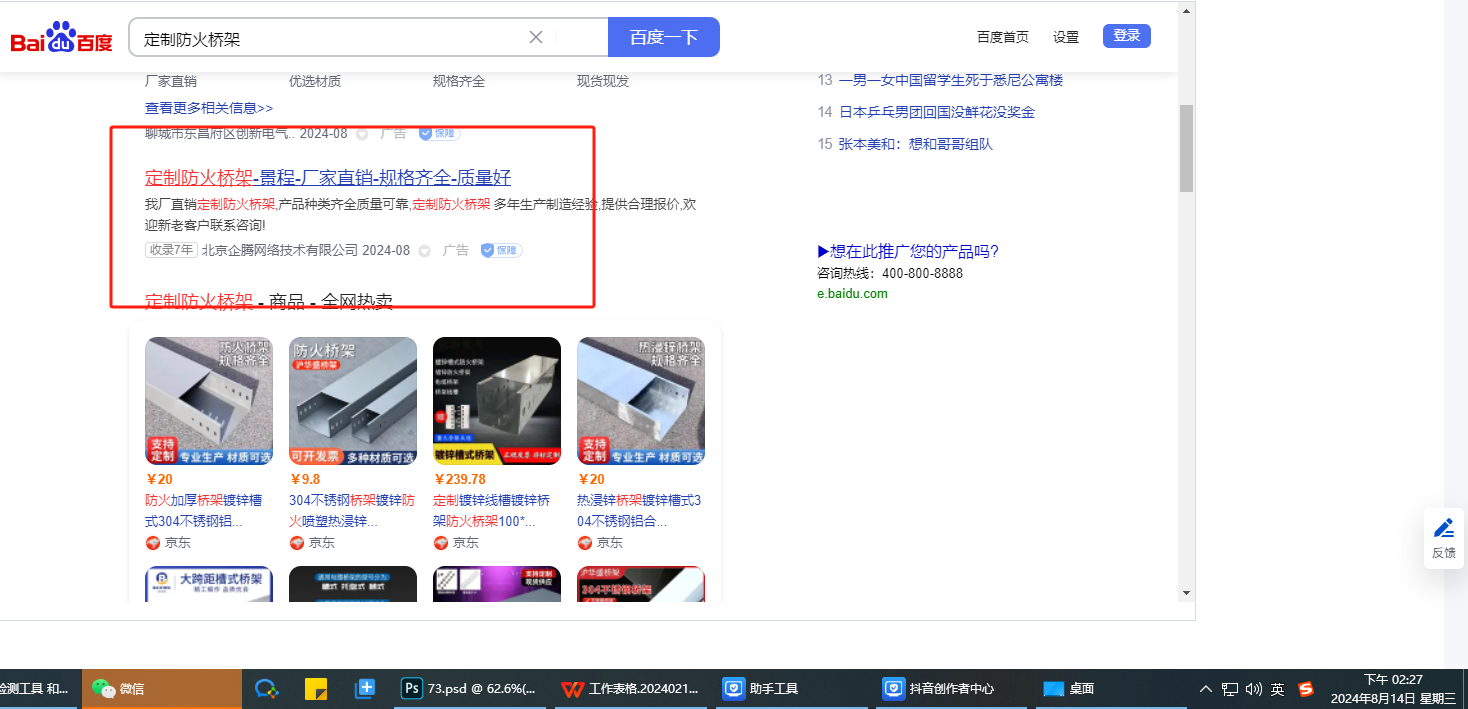Open product thumbnail for 热浸锌桥架 ¥20
1468x709 pixels.
(641, 401)
